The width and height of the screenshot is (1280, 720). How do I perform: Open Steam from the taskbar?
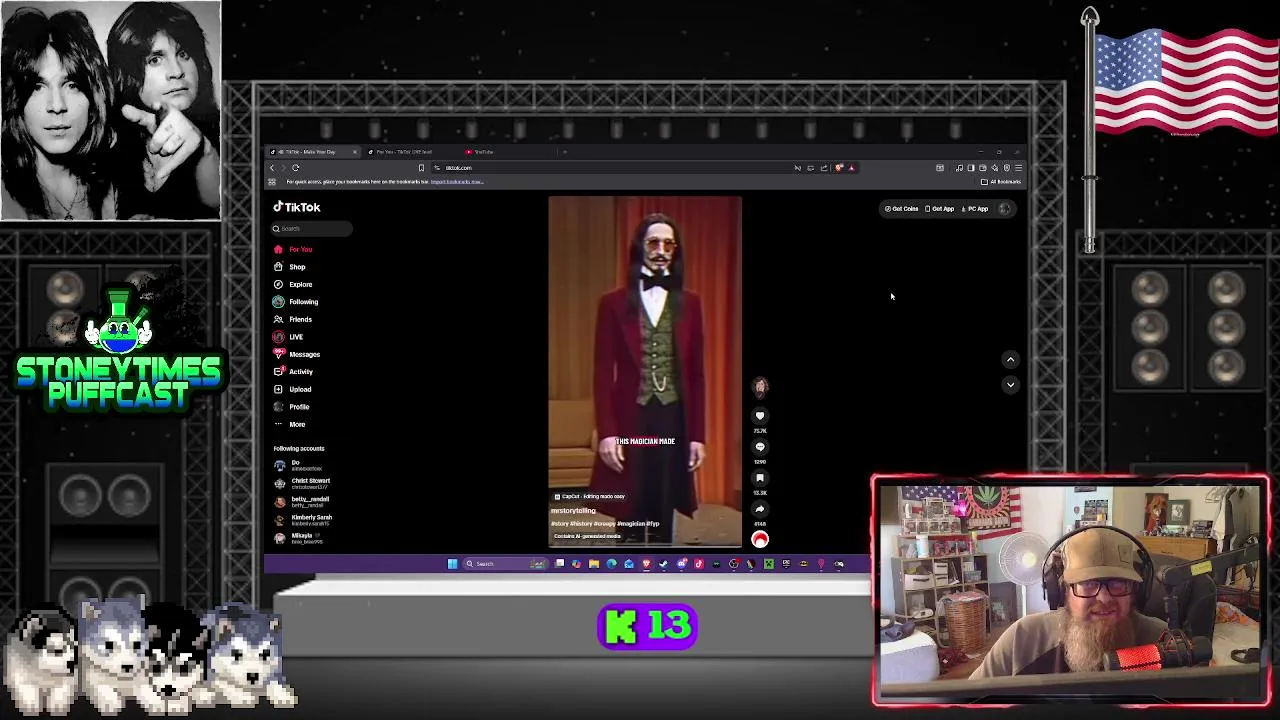pos(663,564)
